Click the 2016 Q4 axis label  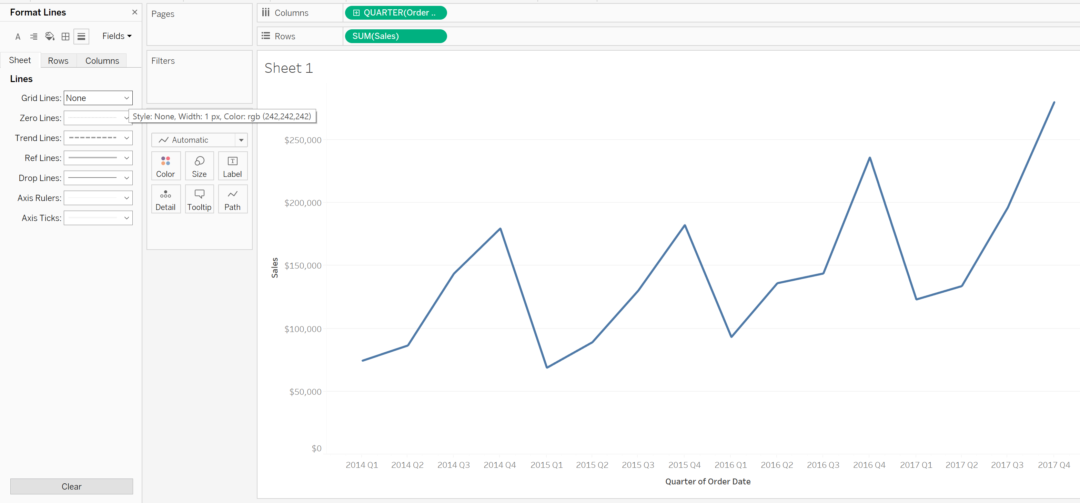(869, 465)
